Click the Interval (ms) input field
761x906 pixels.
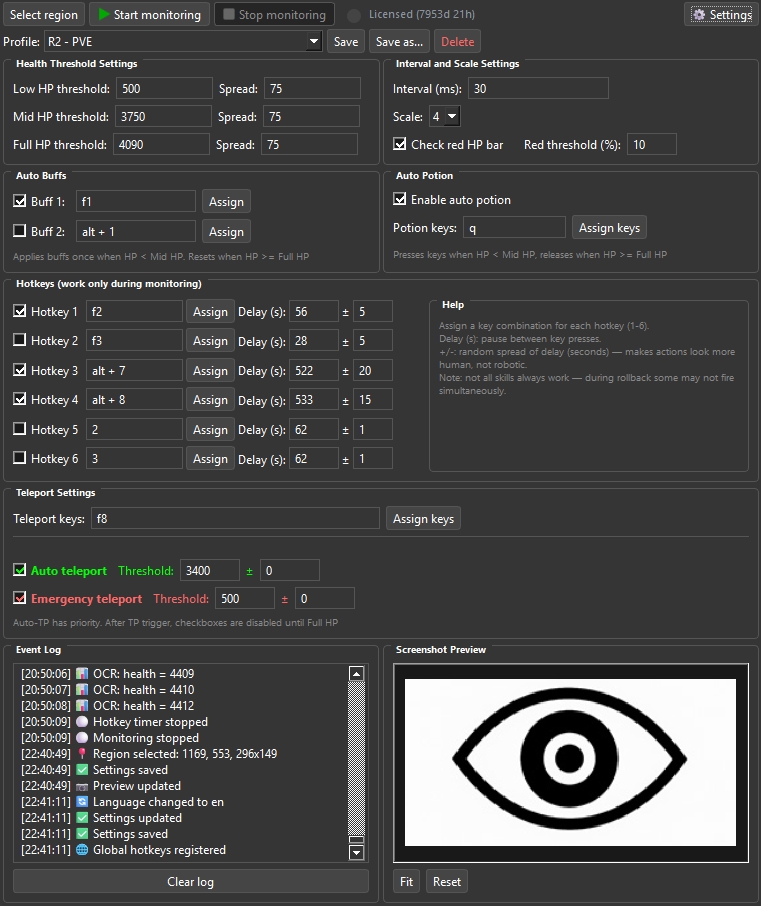click(x=538, y=88)
